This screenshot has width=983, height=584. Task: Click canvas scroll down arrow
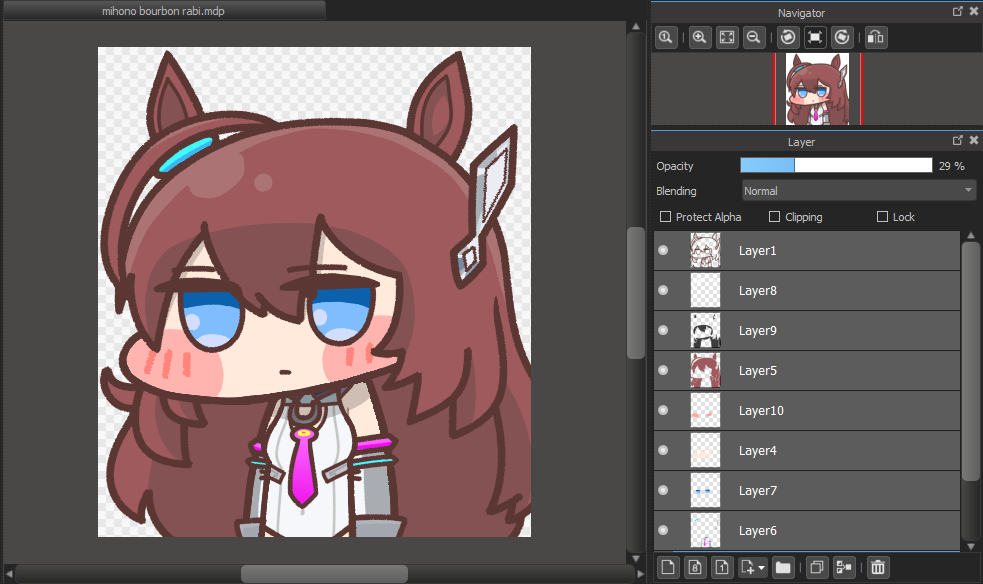coord(636,558)
